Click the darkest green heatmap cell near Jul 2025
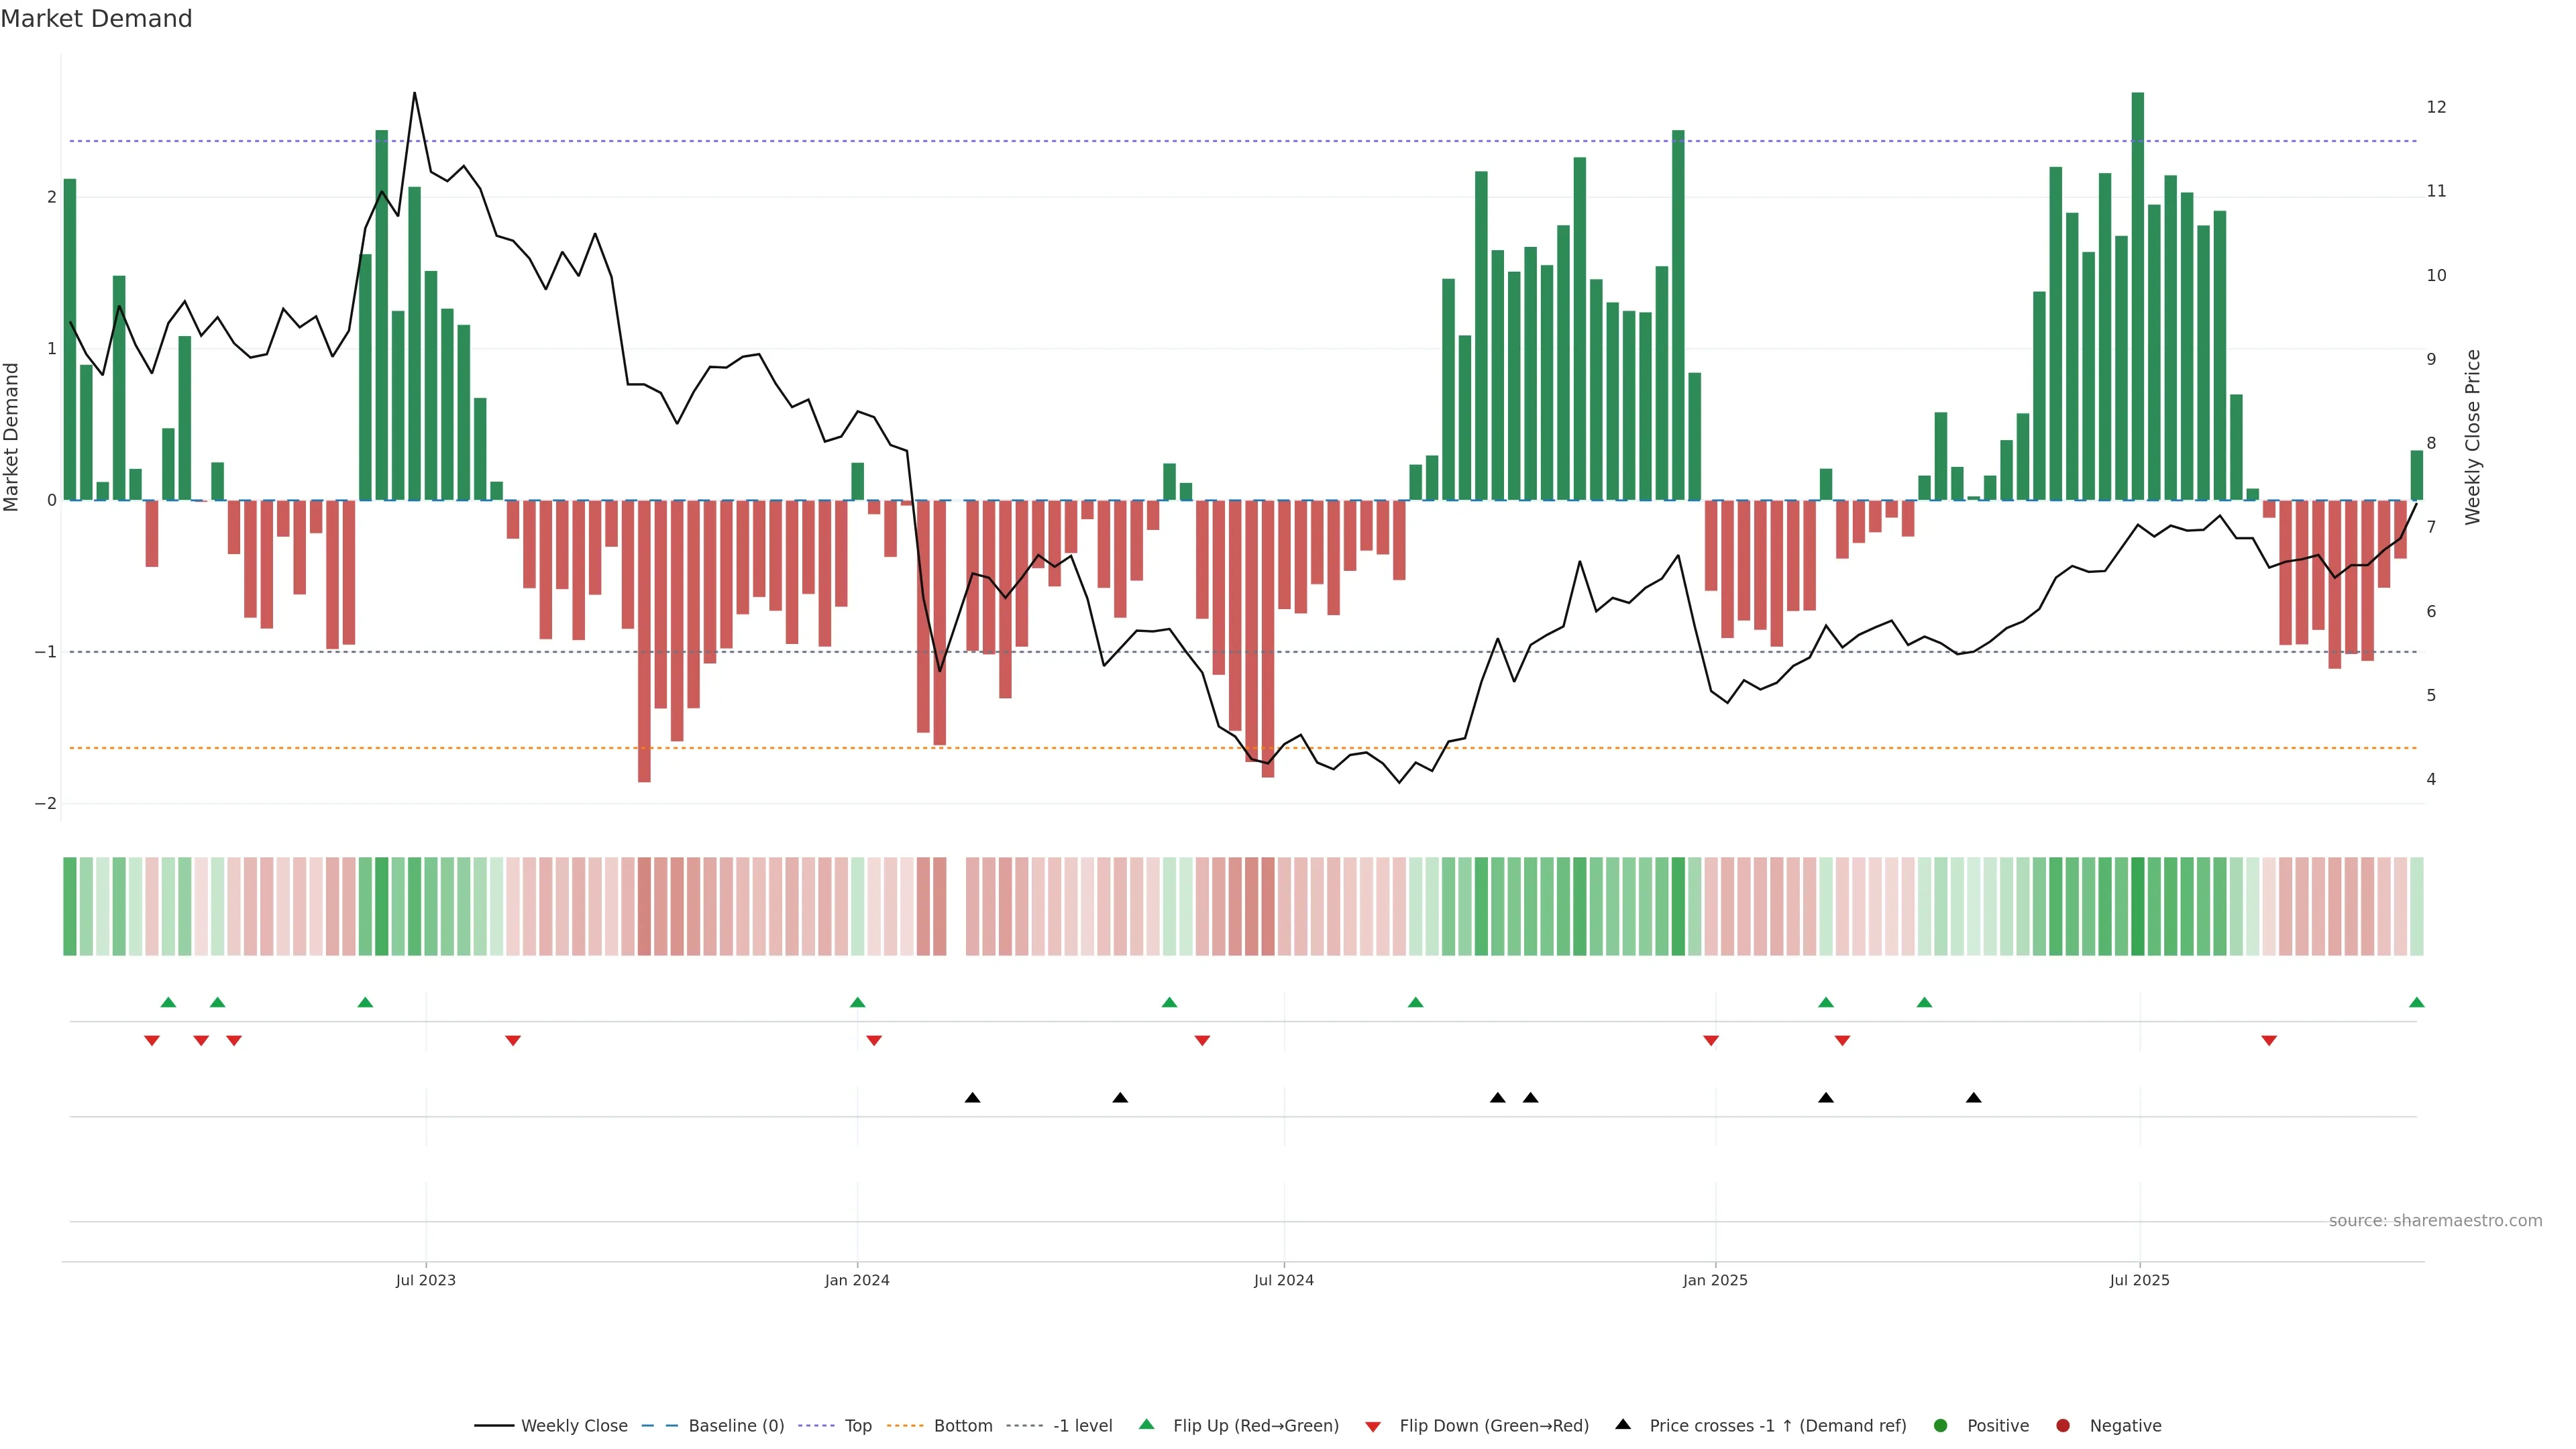The image size is (2576, 1449). [2138, 906]
